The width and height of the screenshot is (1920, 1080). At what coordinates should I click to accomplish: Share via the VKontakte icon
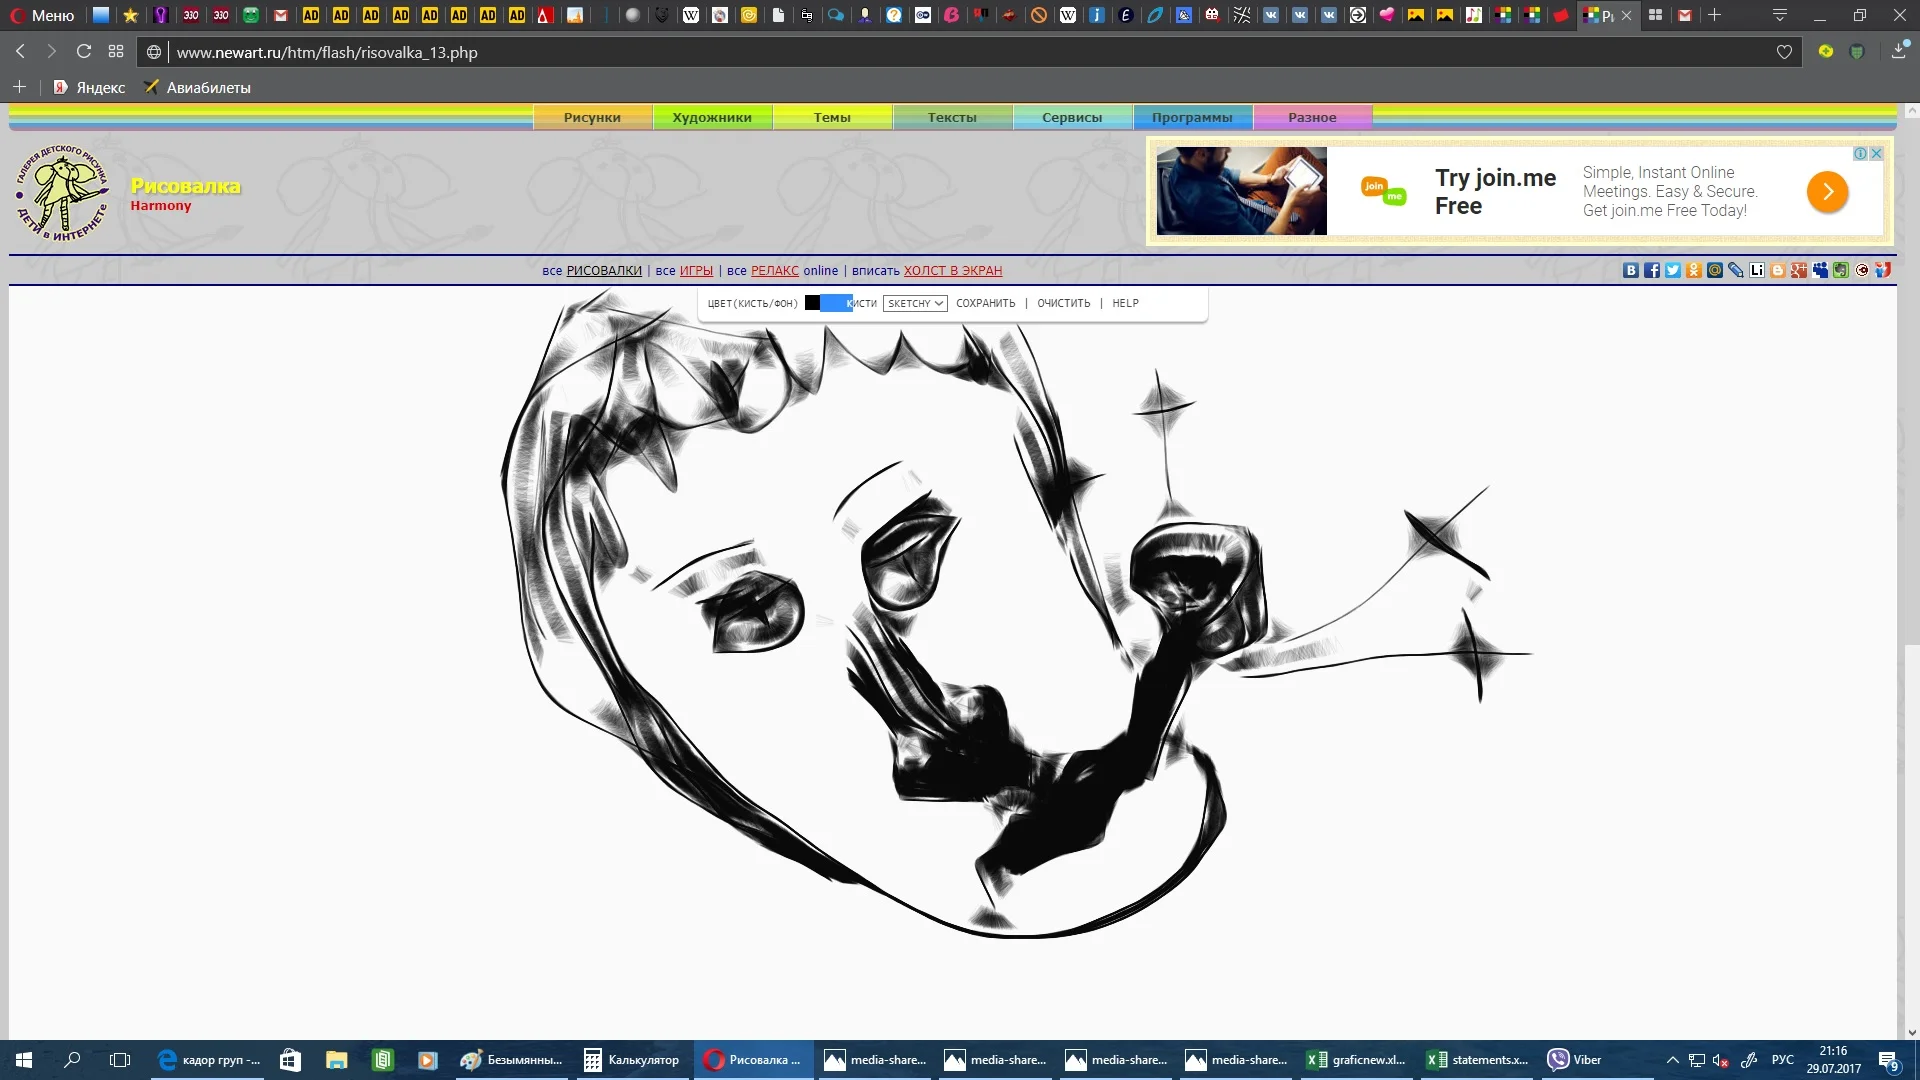pyautogui.click(x=1631, y=270)
